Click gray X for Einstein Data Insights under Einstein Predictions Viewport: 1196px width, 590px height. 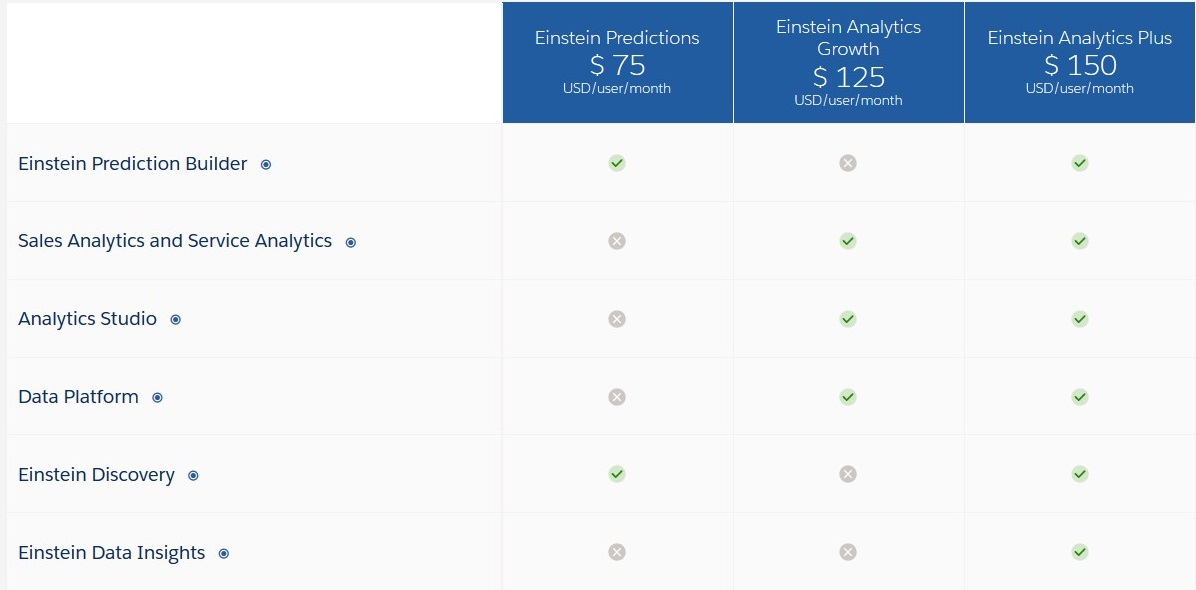(x=617, y=552)
